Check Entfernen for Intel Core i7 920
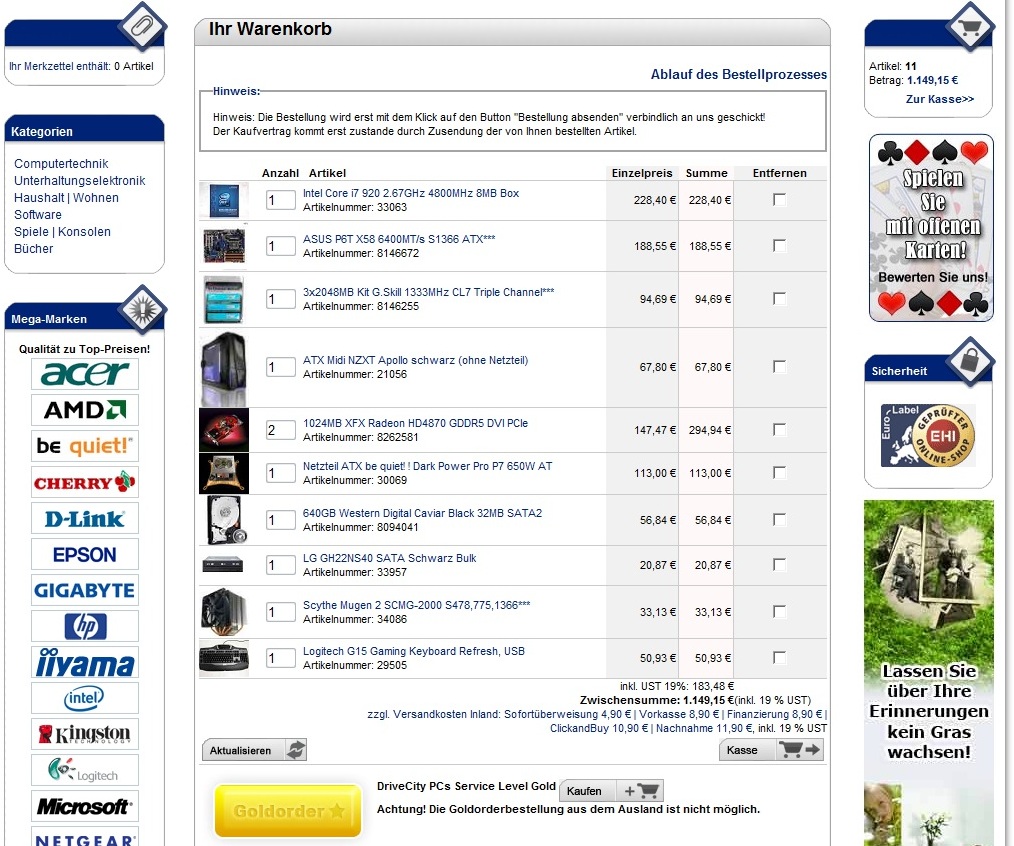This screenshot has height=846, width=1014. pyautogui.click(x=779, y=200)
